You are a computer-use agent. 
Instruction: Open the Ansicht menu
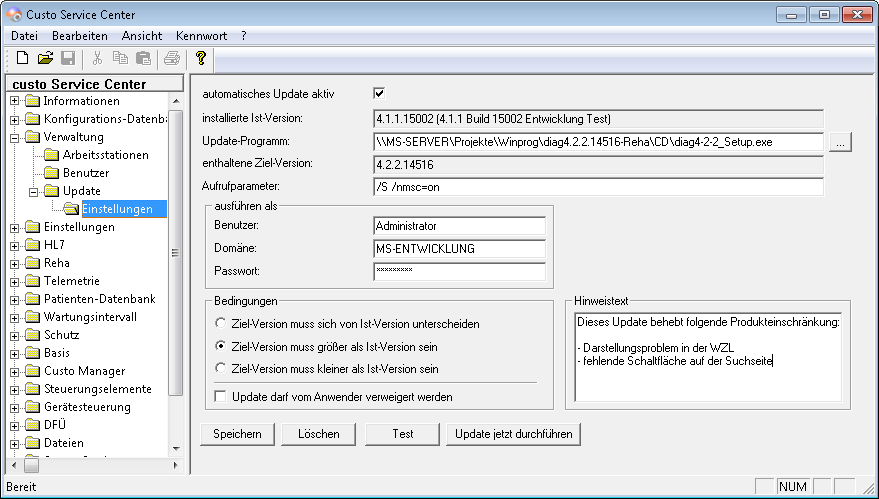(x=142, y=36)
